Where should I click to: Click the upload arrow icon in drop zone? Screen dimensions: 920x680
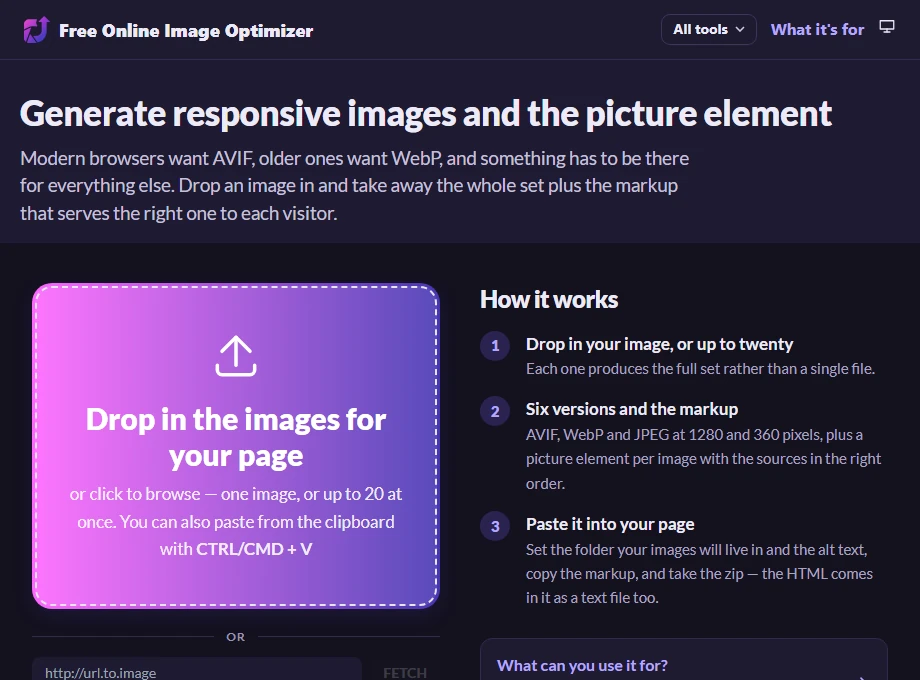[x=236, y=356]
